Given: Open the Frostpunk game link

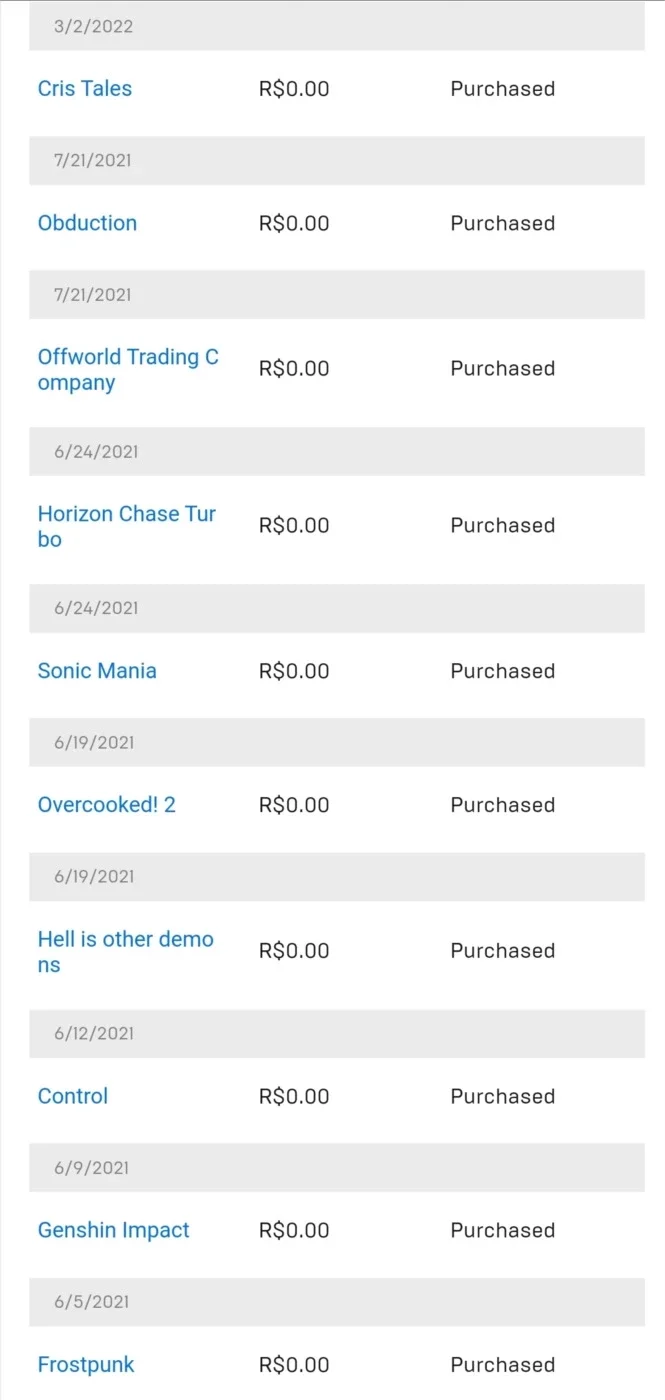Looking at the screenshot, I should click(x=86, y=1365).
